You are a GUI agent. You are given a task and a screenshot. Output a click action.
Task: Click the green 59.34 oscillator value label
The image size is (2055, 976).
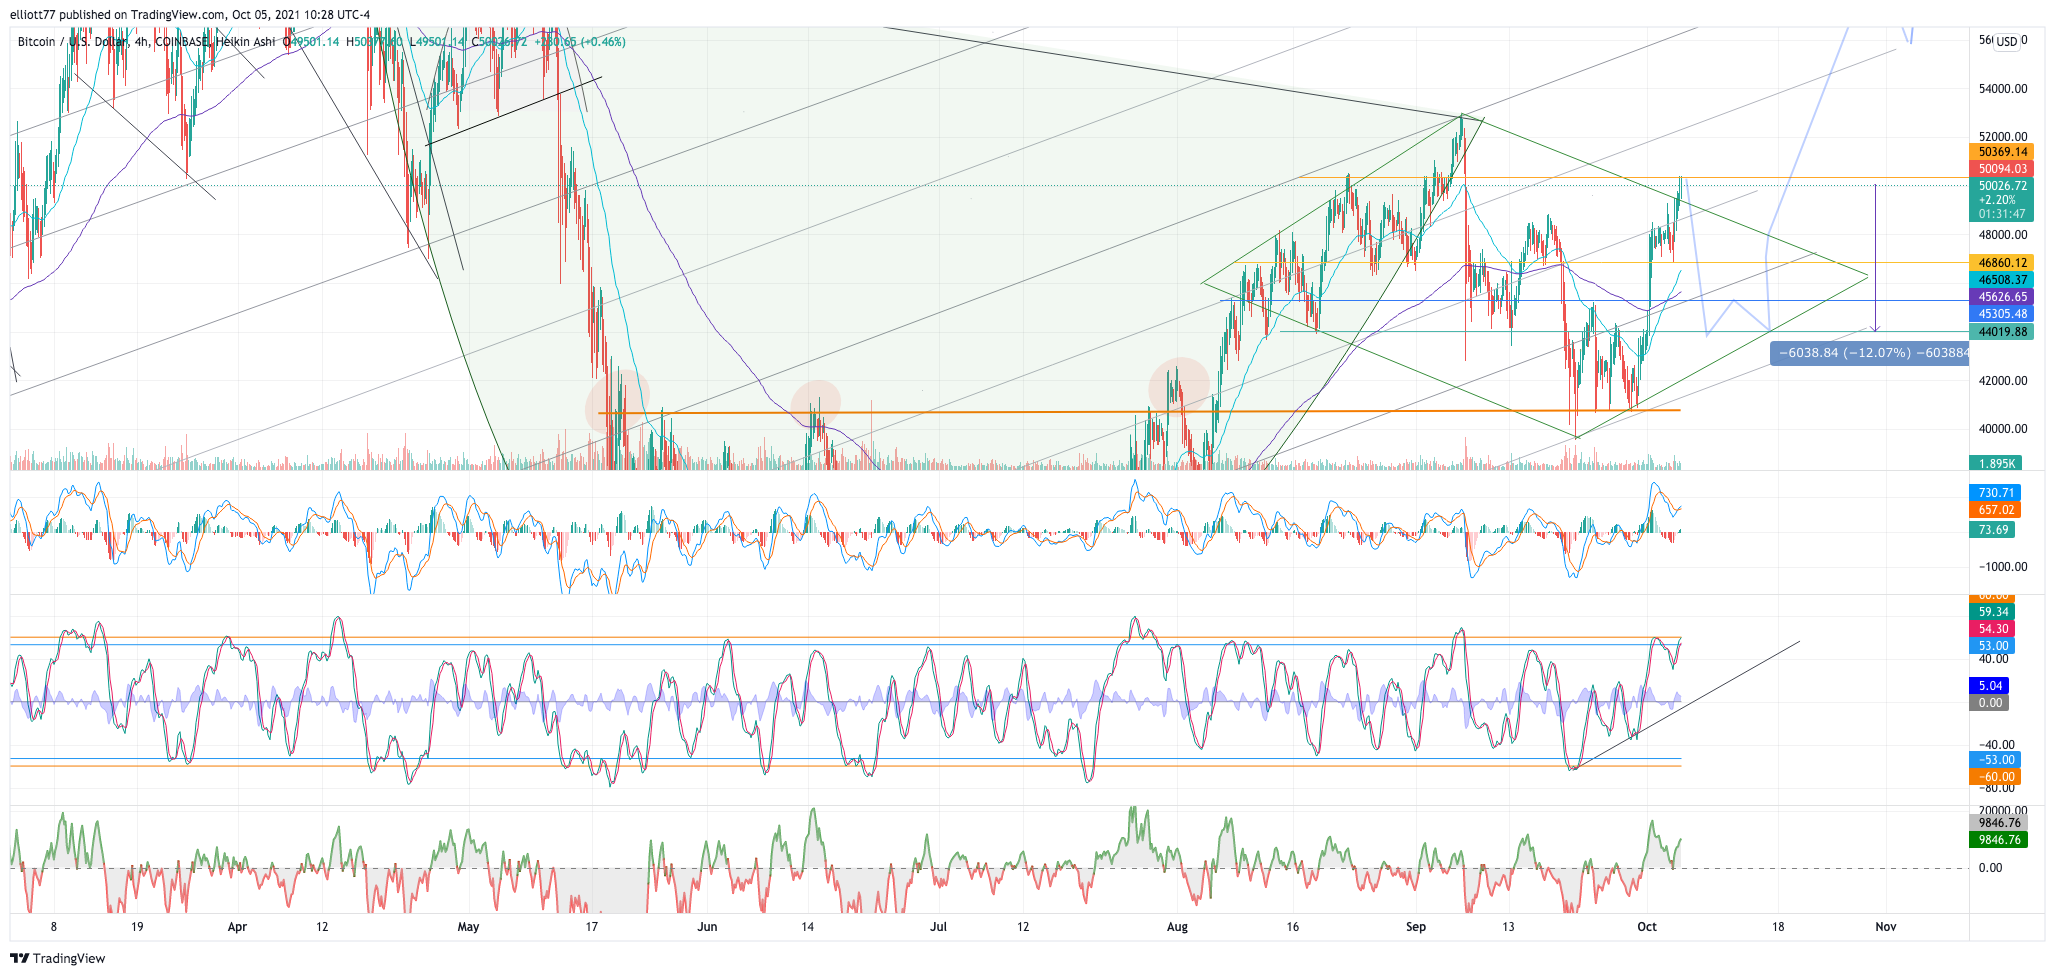pos(1992,612)
